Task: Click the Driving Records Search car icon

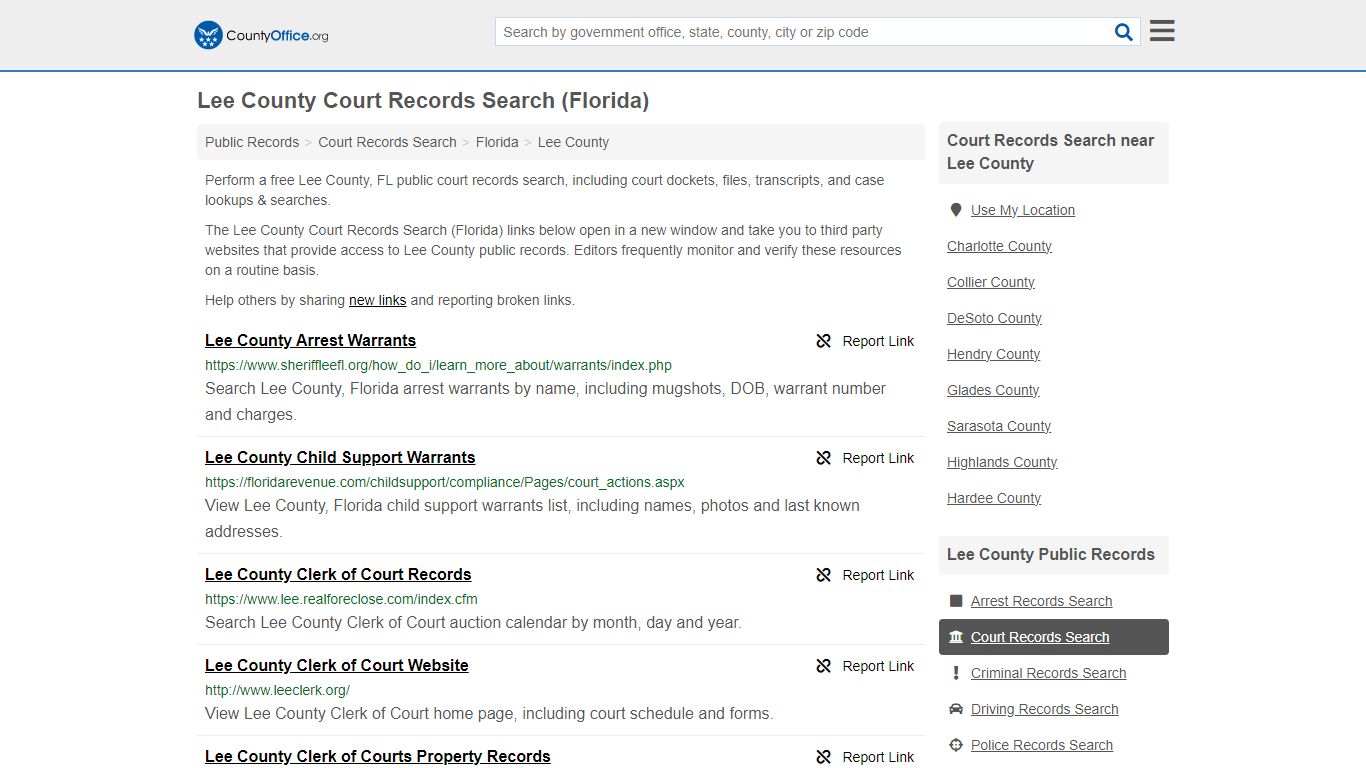Action: point(956,709)
